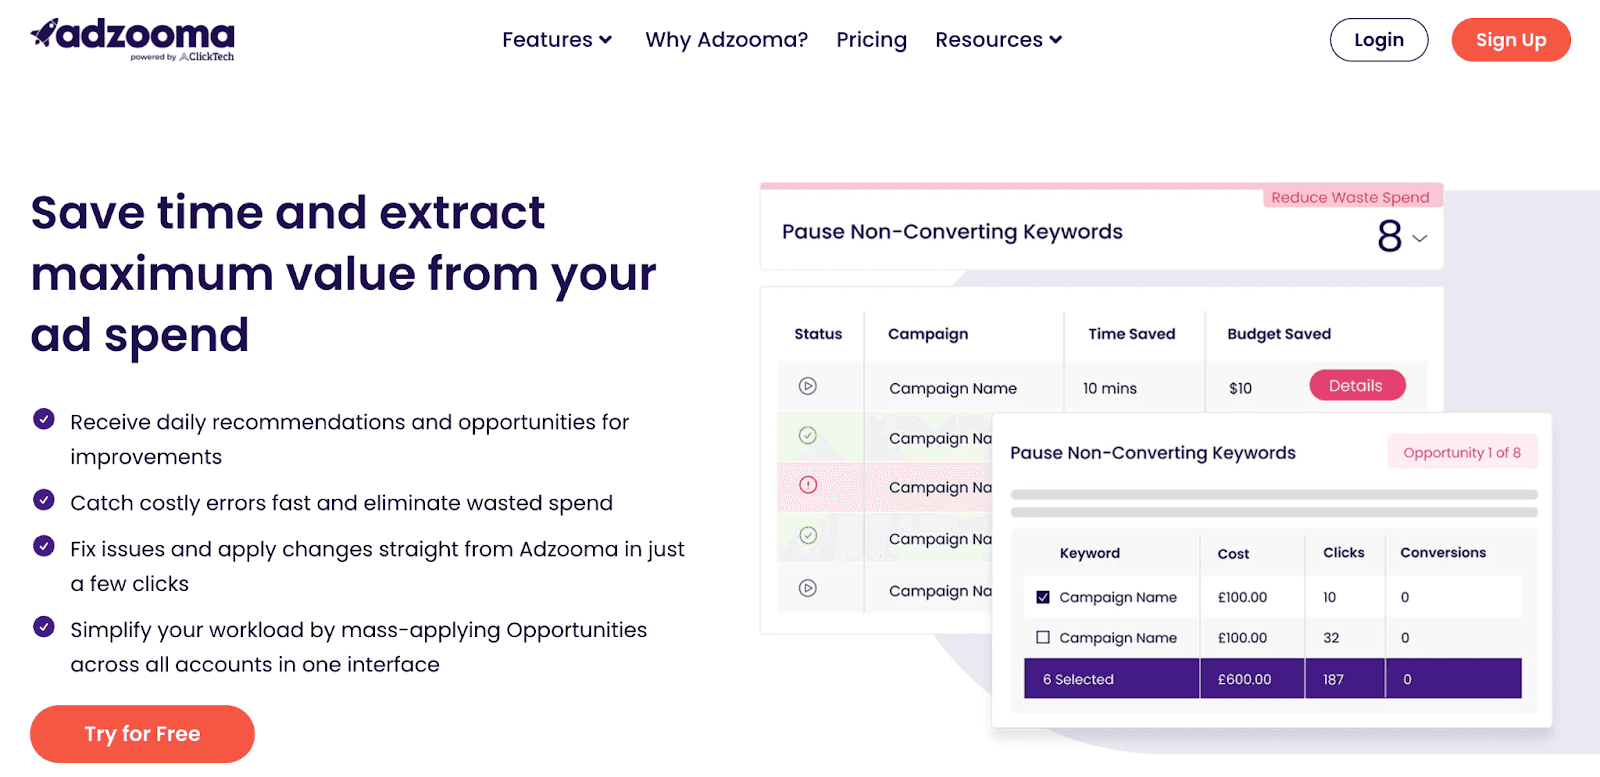This screenshot has height=777, width=1600.
Task: Click the checkmark bullet next to costly errors text
Action: [43, 500]
